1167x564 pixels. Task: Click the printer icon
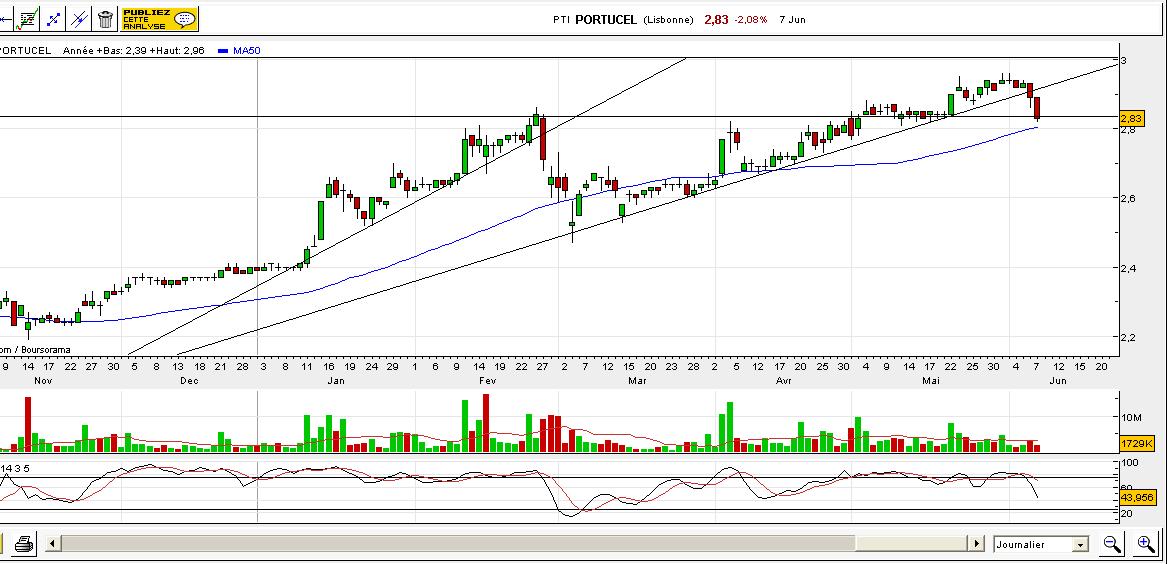(25, 544)
